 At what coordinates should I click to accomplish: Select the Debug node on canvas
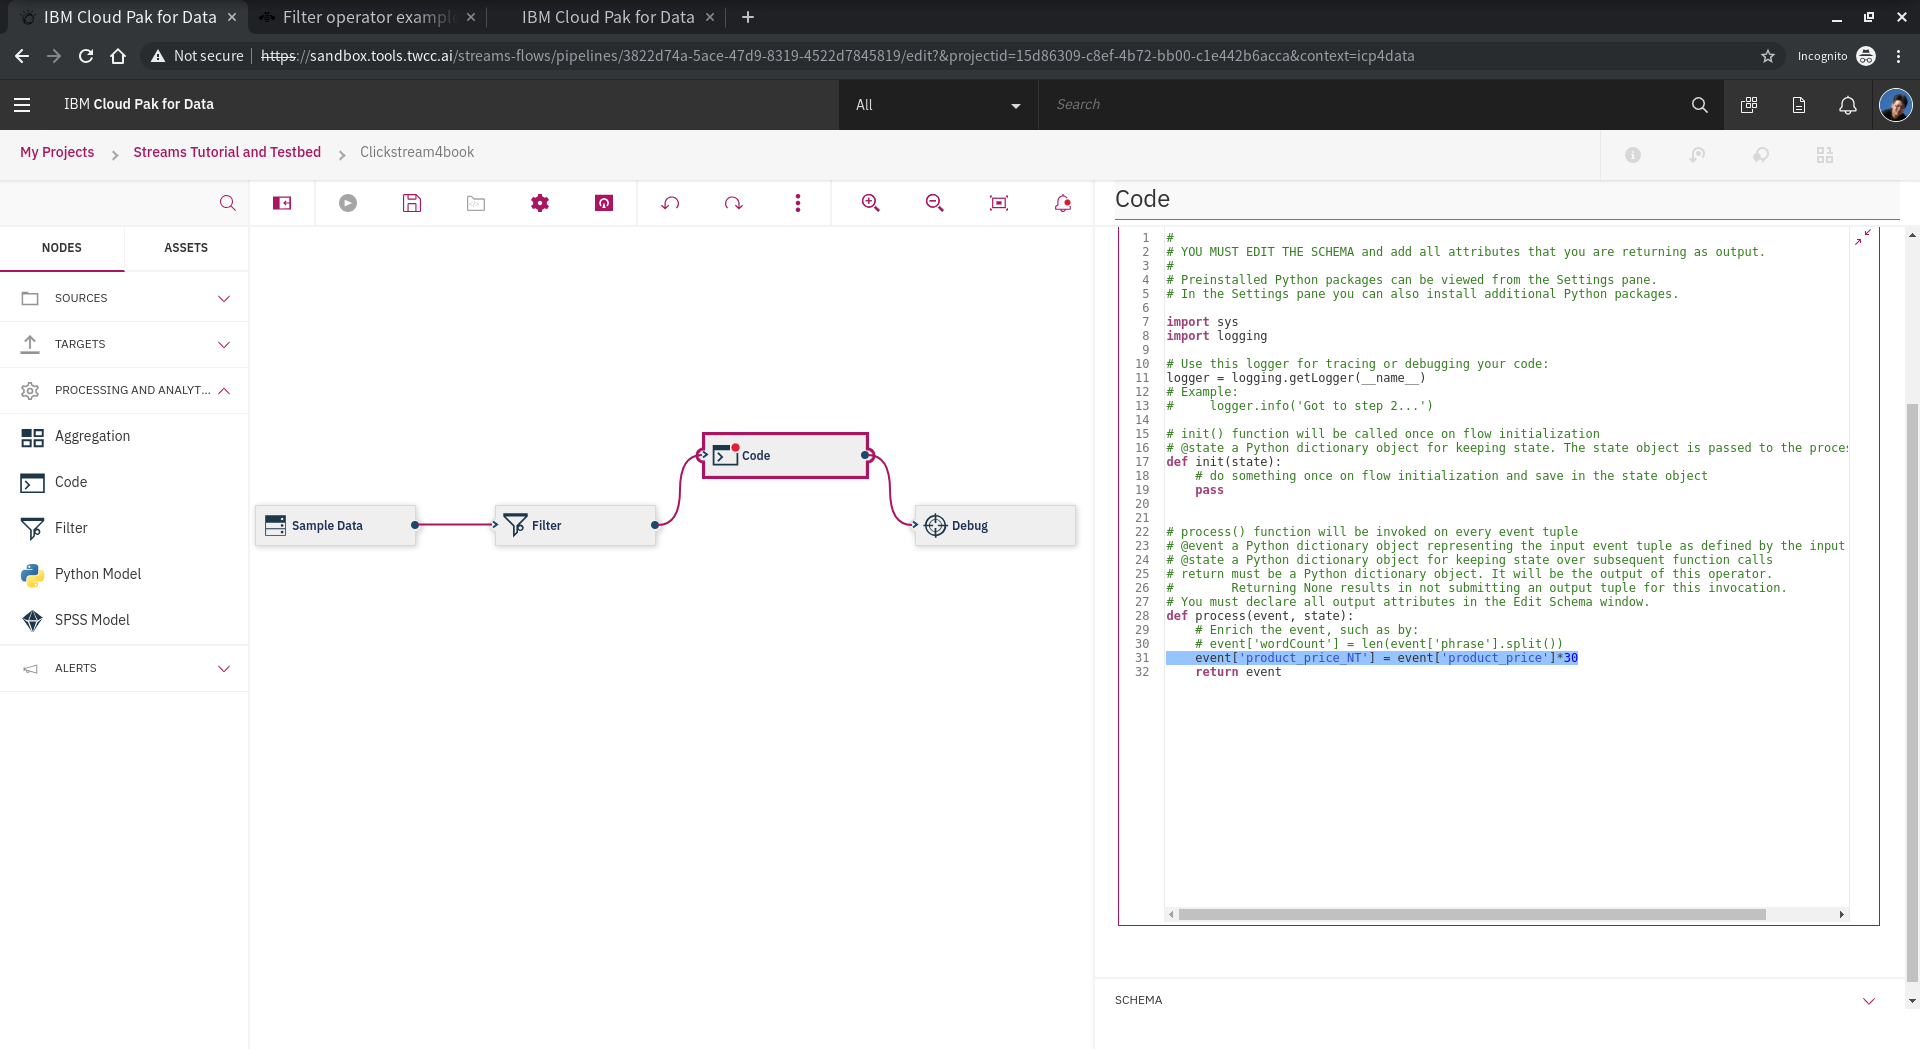click(x=995, y=525)
